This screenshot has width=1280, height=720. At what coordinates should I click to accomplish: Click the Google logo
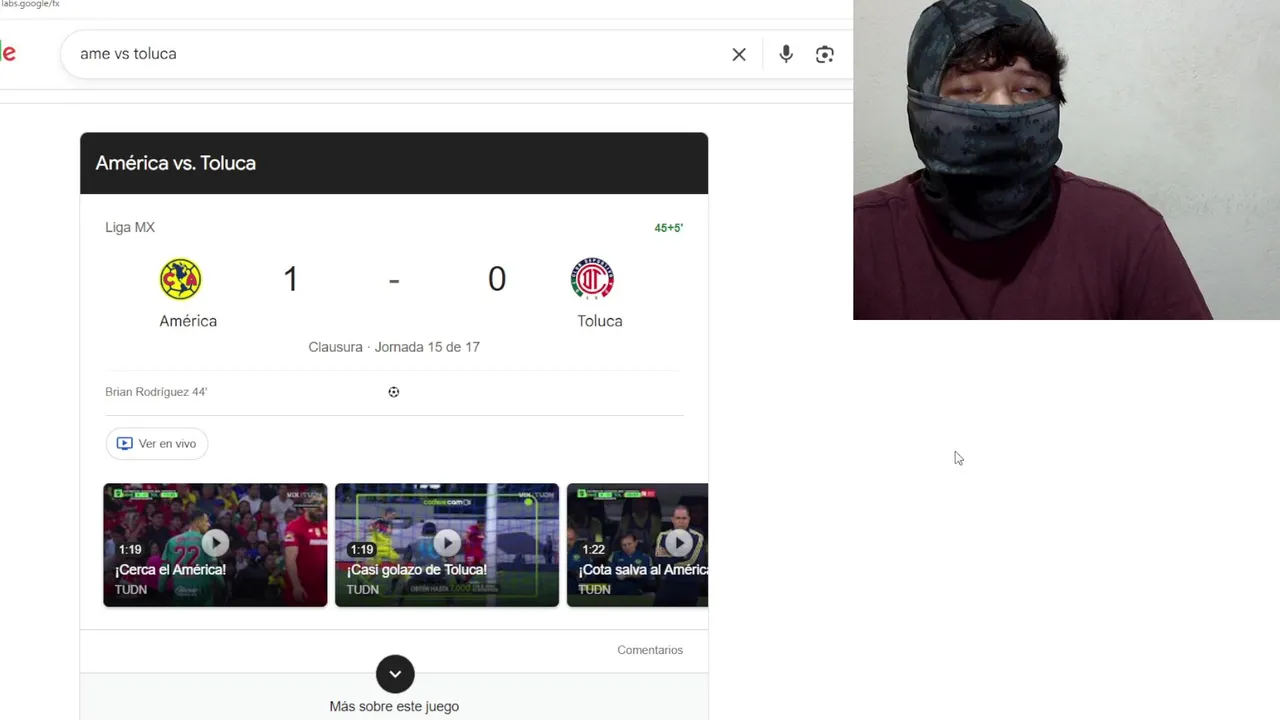tap(8, 53)
